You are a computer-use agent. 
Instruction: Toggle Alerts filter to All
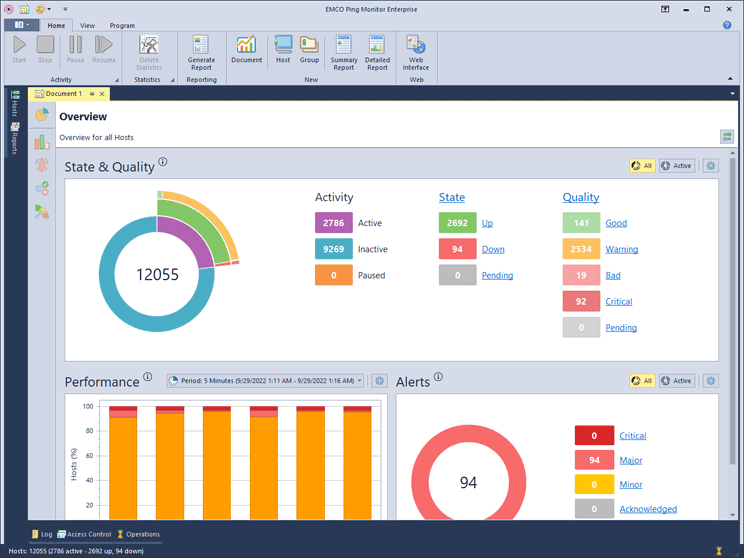642,381
